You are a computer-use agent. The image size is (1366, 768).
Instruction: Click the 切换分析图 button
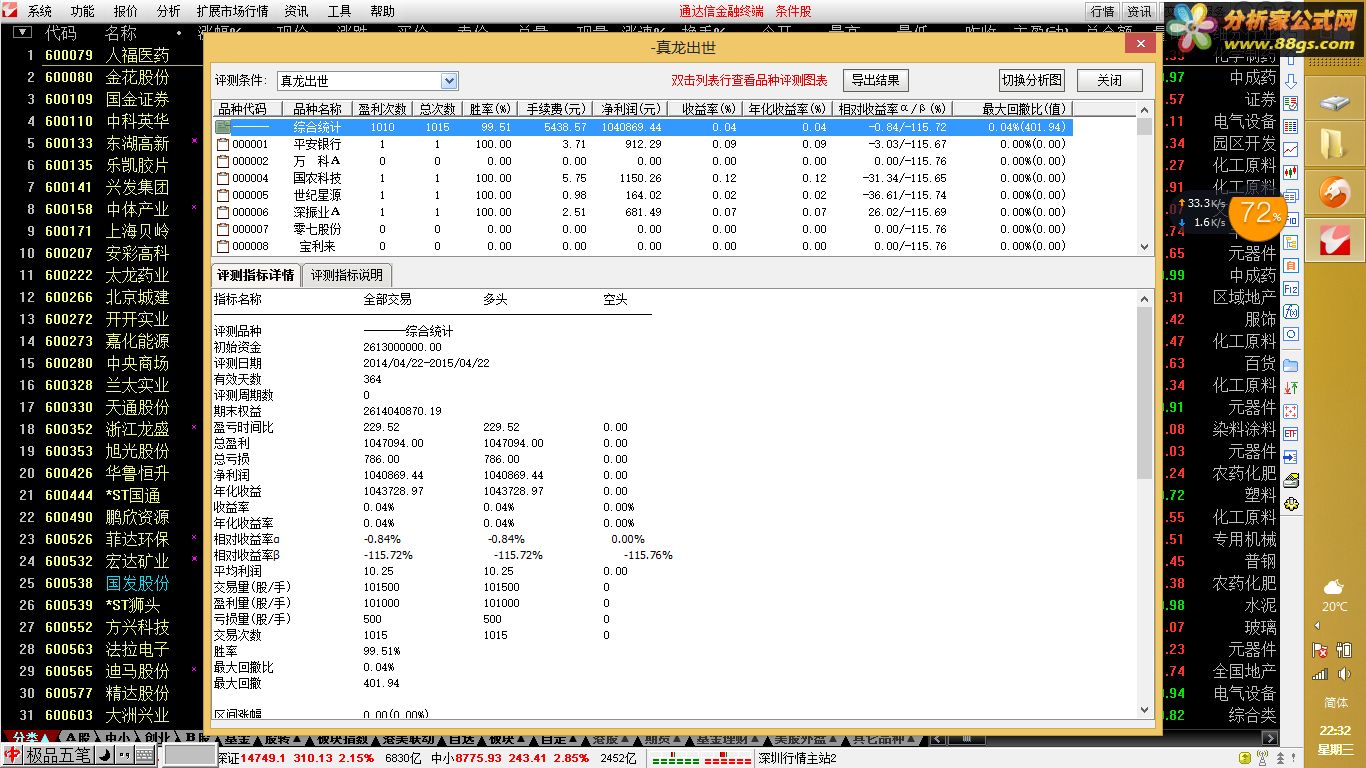[1033, 81]
